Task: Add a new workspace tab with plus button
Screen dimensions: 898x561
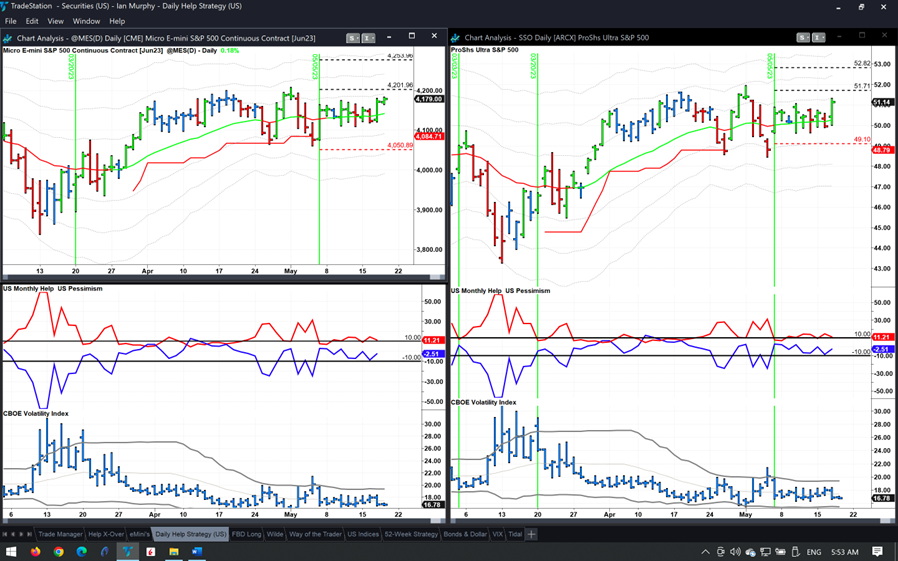Action: (x=531, y=534)
